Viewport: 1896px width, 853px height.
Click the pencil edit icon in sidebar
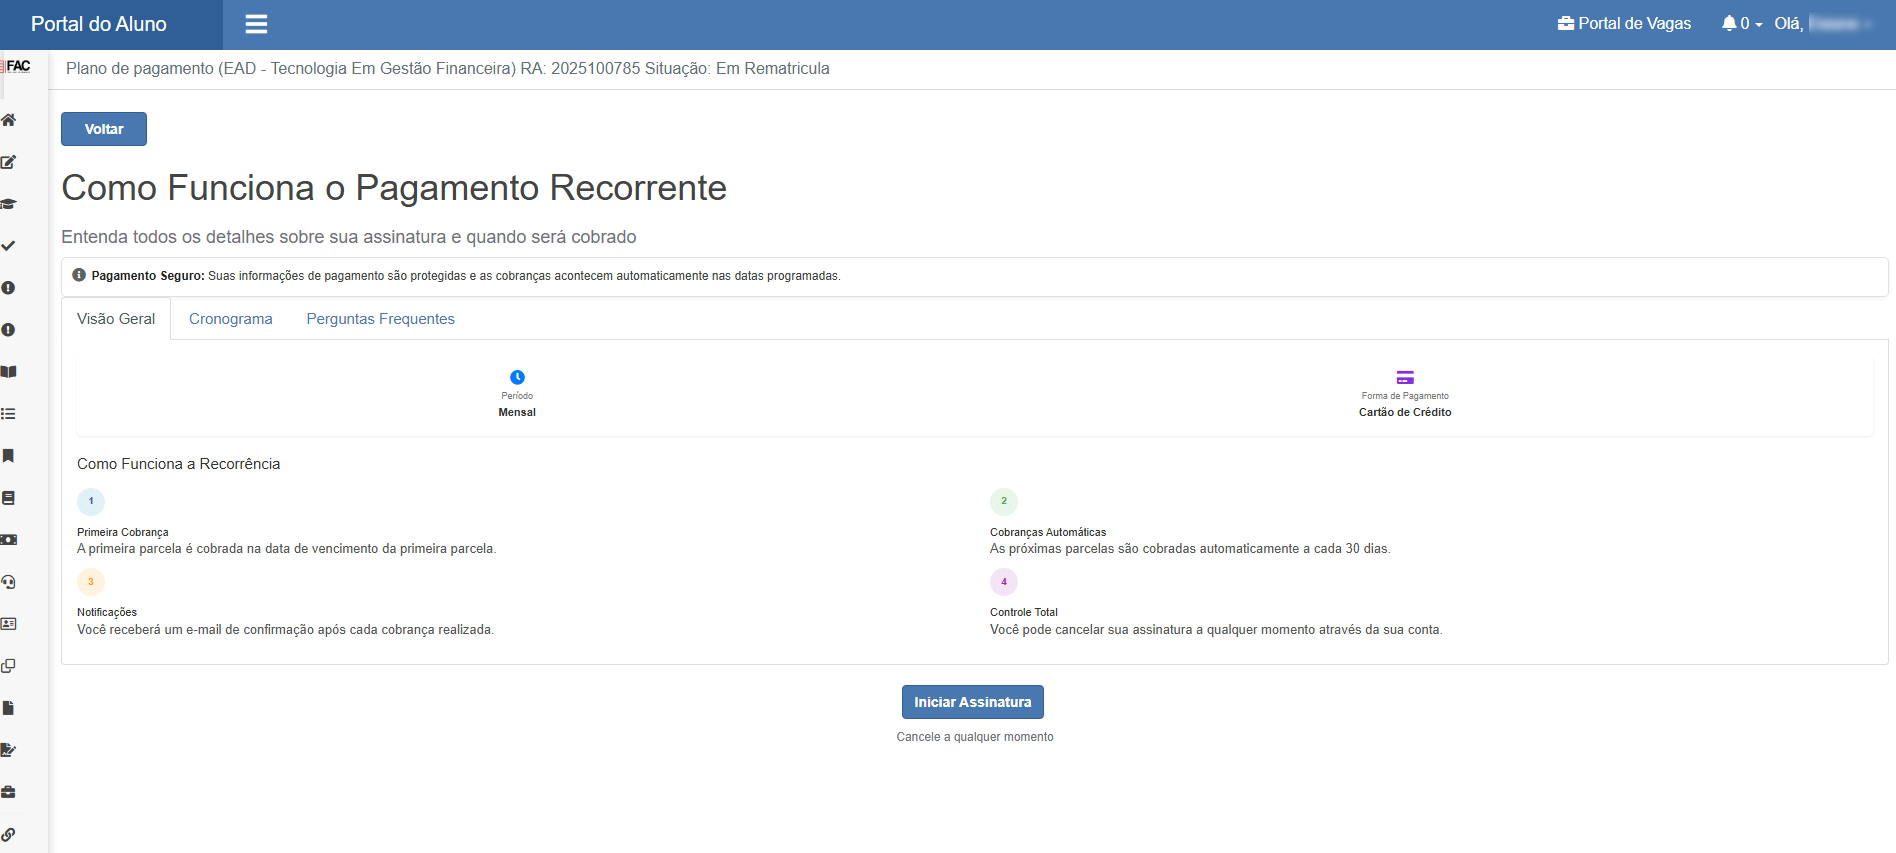pos(9,162)
